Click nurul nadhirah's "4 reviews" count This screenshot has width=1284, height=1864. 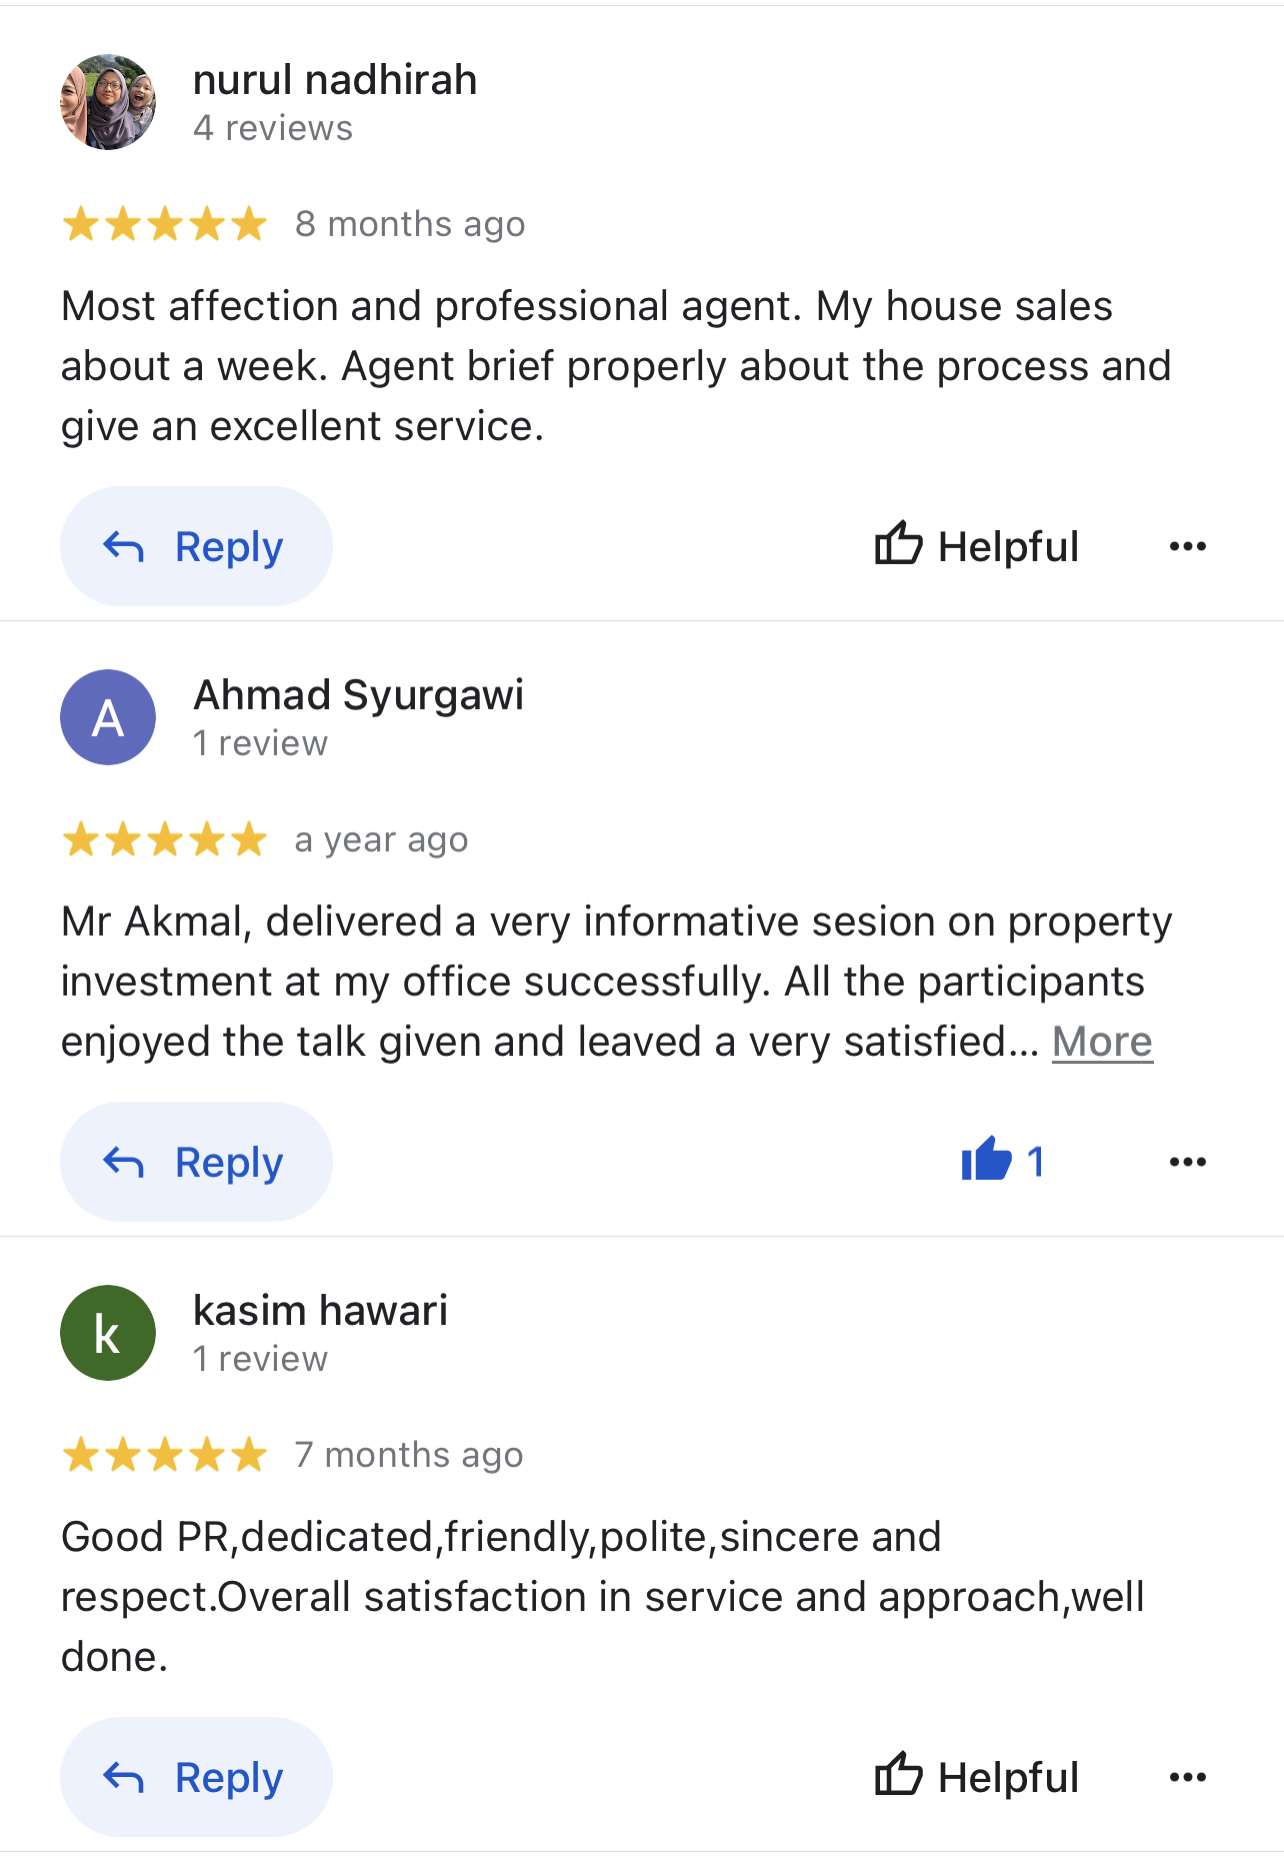273,128
